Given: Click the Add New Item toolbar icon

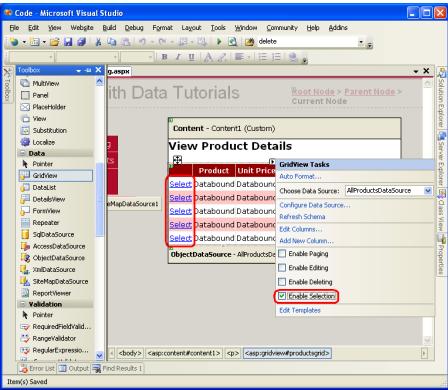Looking at the screenshot, I should (35, 42).
